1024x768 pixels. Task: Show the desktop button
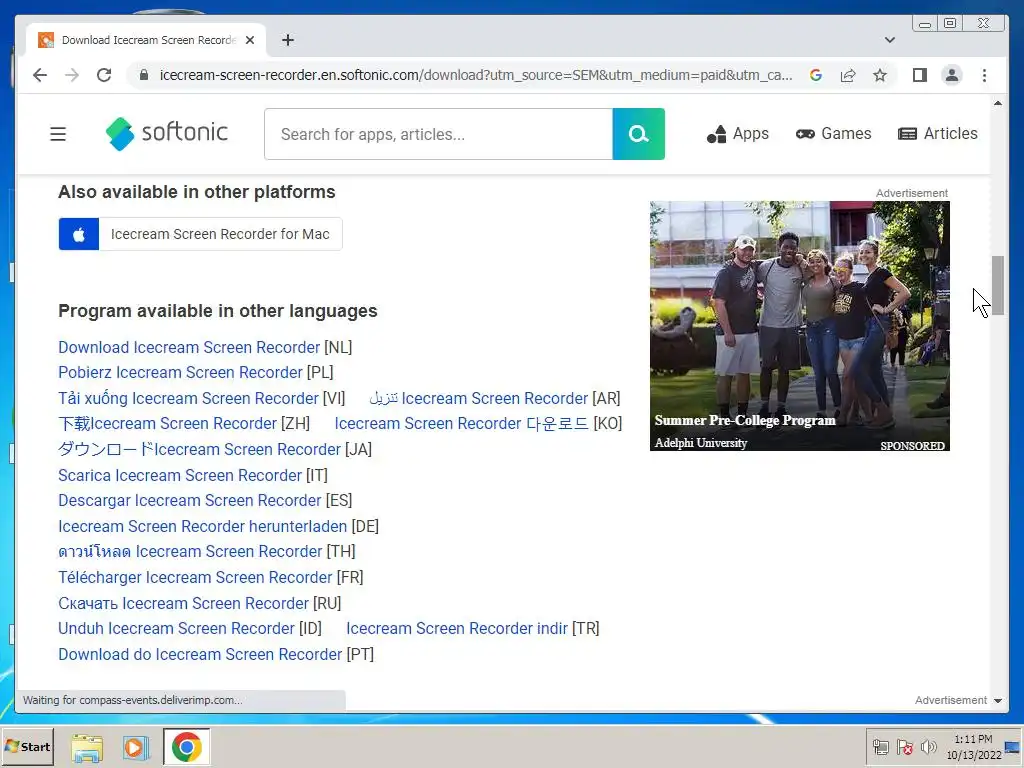click(x=1014, y=746)
